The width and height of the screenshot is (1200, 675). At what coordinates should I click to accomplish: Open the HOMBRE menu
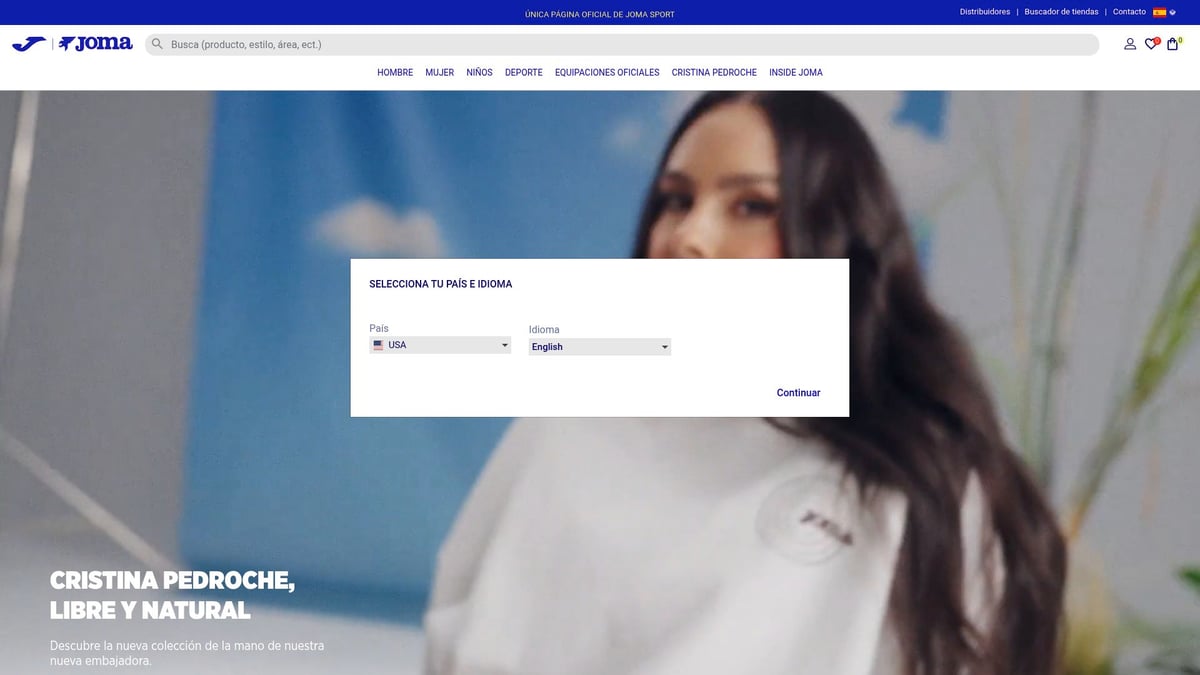395,72
